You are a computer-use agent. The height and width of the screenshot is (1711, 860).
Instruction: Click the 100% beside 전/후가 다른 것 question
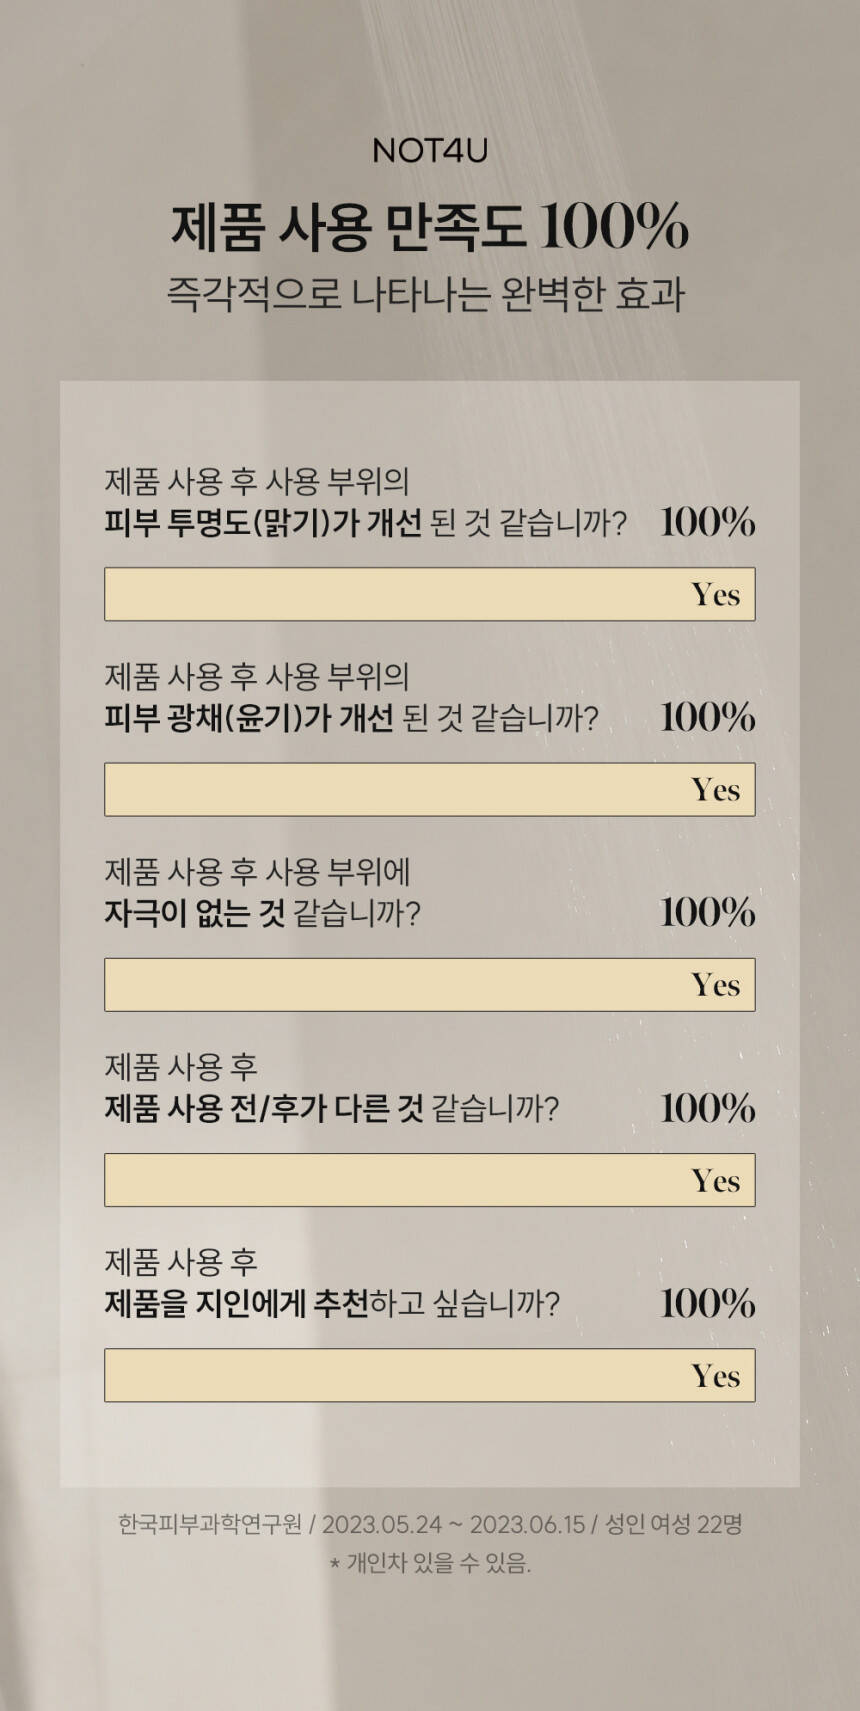pyautogui.click(x=707, y=1108)
